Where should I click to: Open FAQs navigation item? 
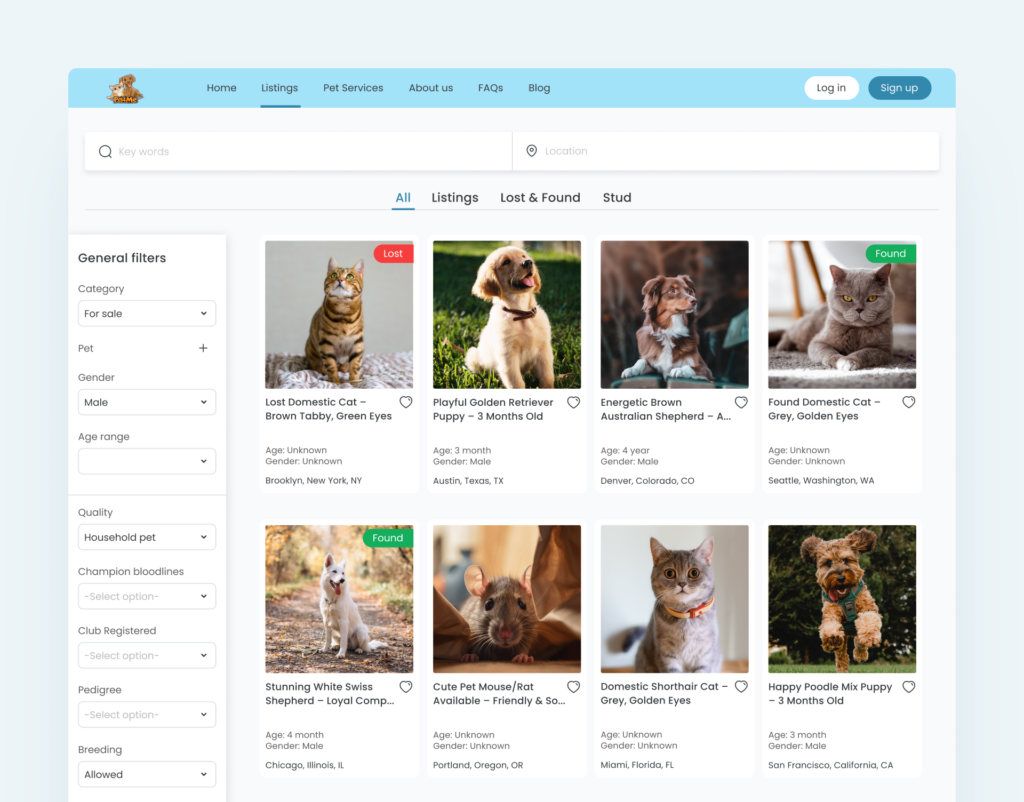(490, 88)
